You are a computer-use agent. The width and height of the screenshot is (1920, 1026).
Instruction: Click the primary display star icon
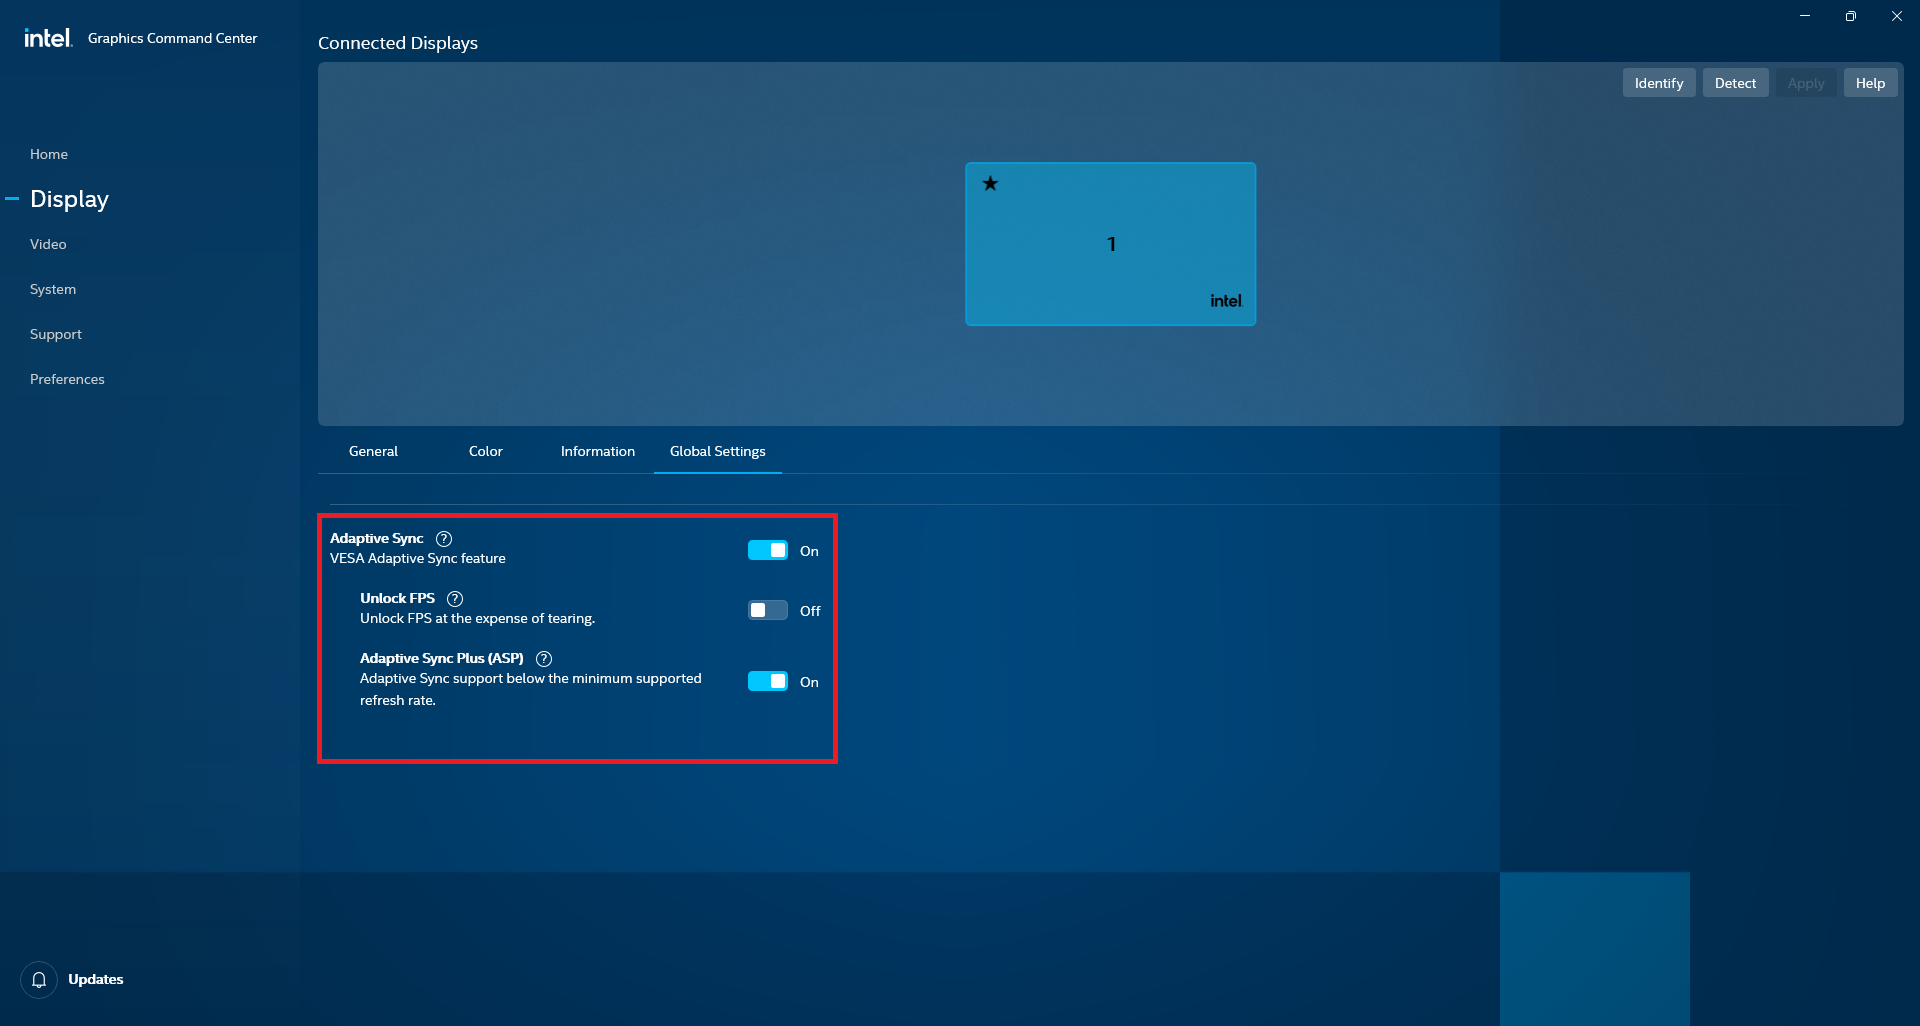click(990, 183)
